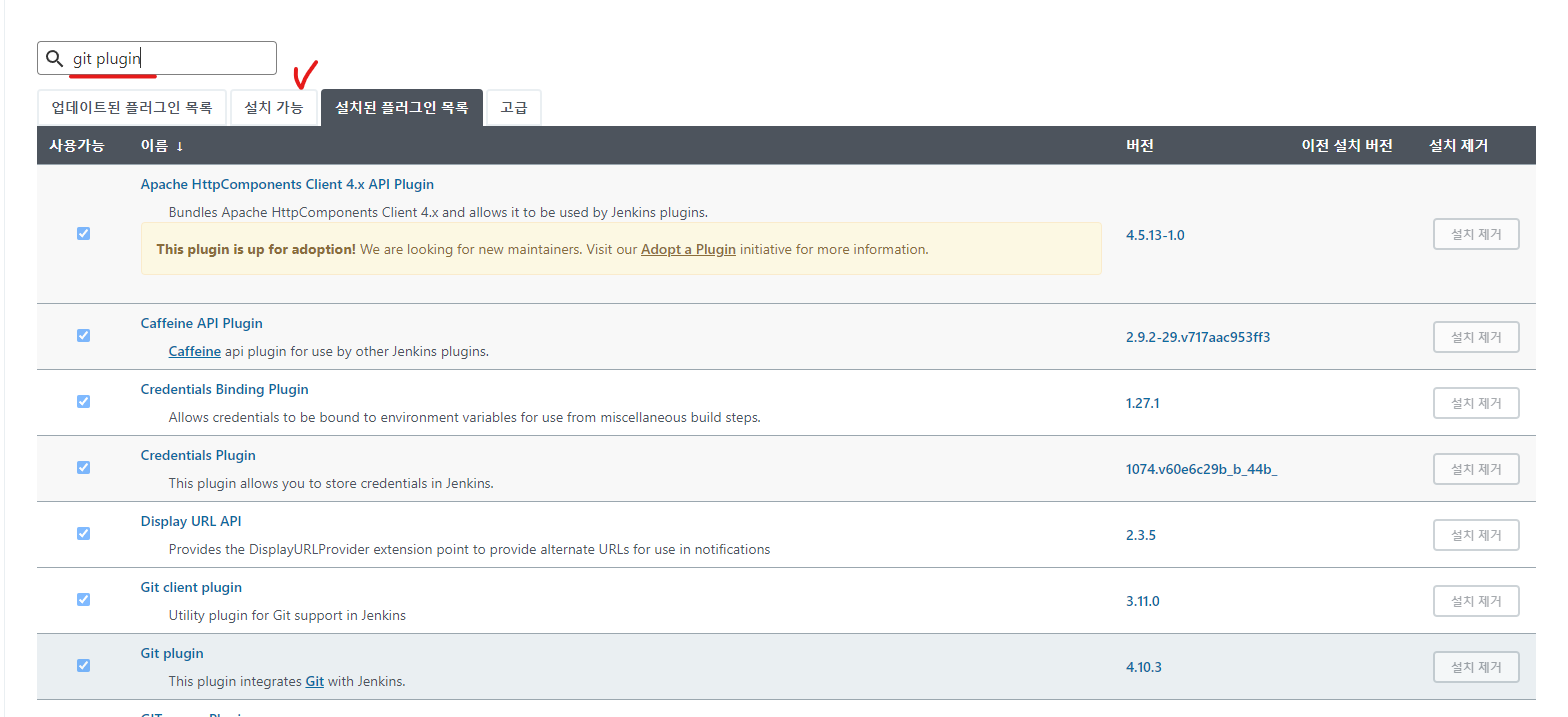
Task: Open the 고급 tab
Action: pos(514,107)
